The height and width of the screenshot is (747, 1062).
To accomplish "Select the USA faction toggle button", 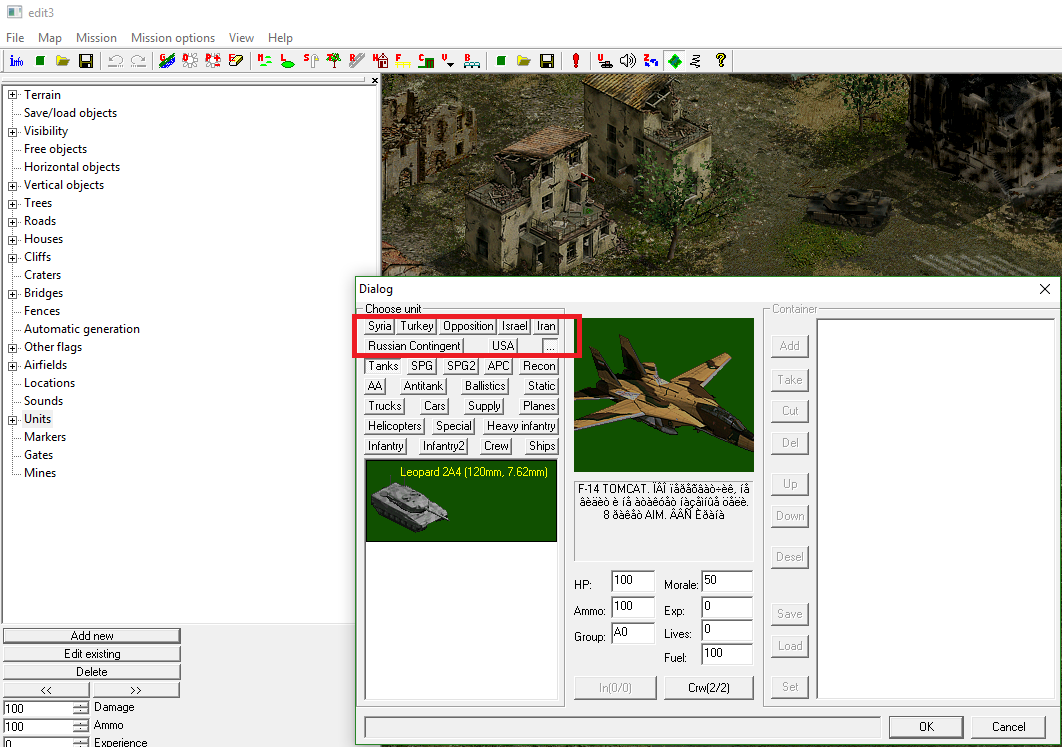I will click(503, 345).
